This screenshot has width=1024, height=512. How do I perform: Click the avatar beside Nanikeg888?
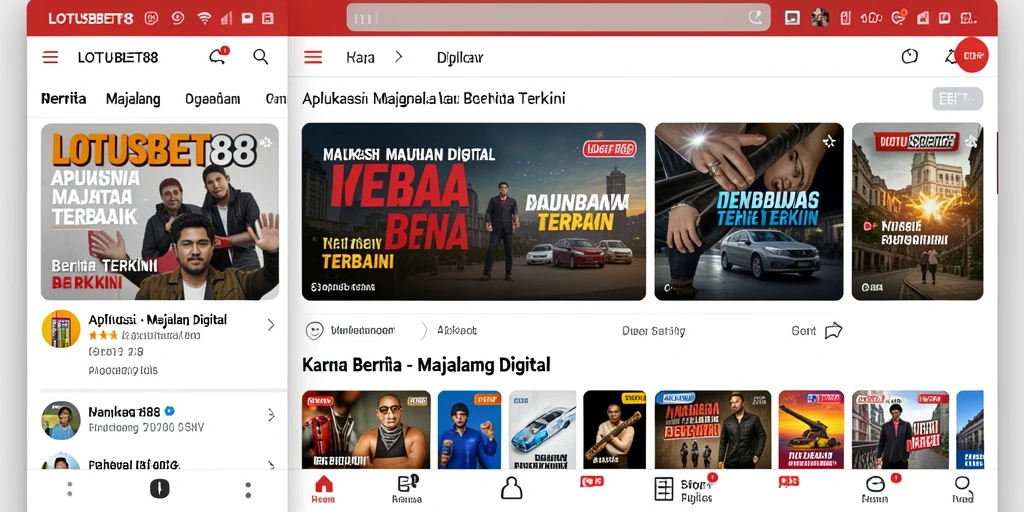coord(61,420)
